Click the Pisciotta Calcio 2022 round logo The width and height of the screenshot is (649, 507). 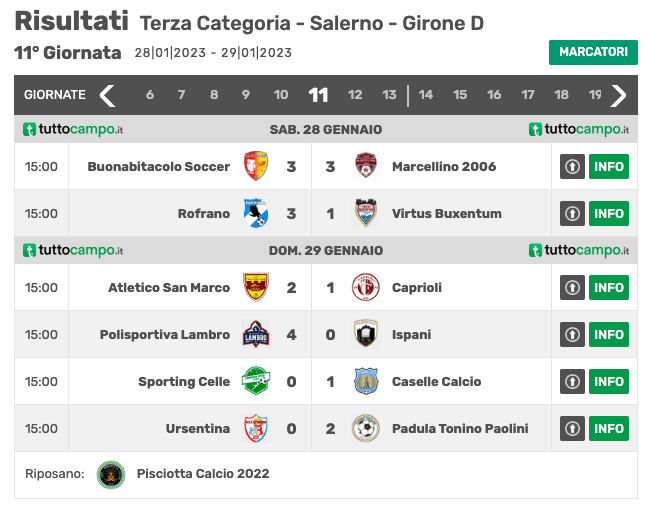tap(111, 474)
